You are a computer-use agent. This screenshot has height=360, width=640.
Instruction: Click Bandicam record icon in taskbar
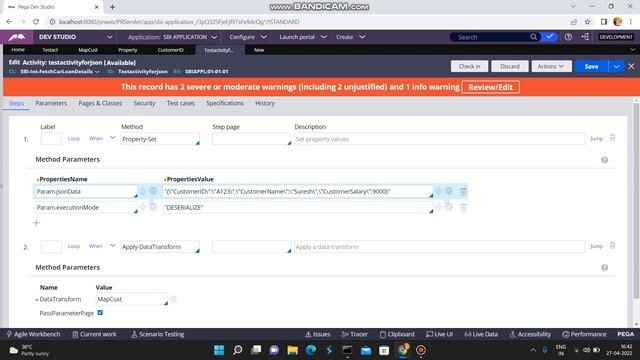pos(421,350)
